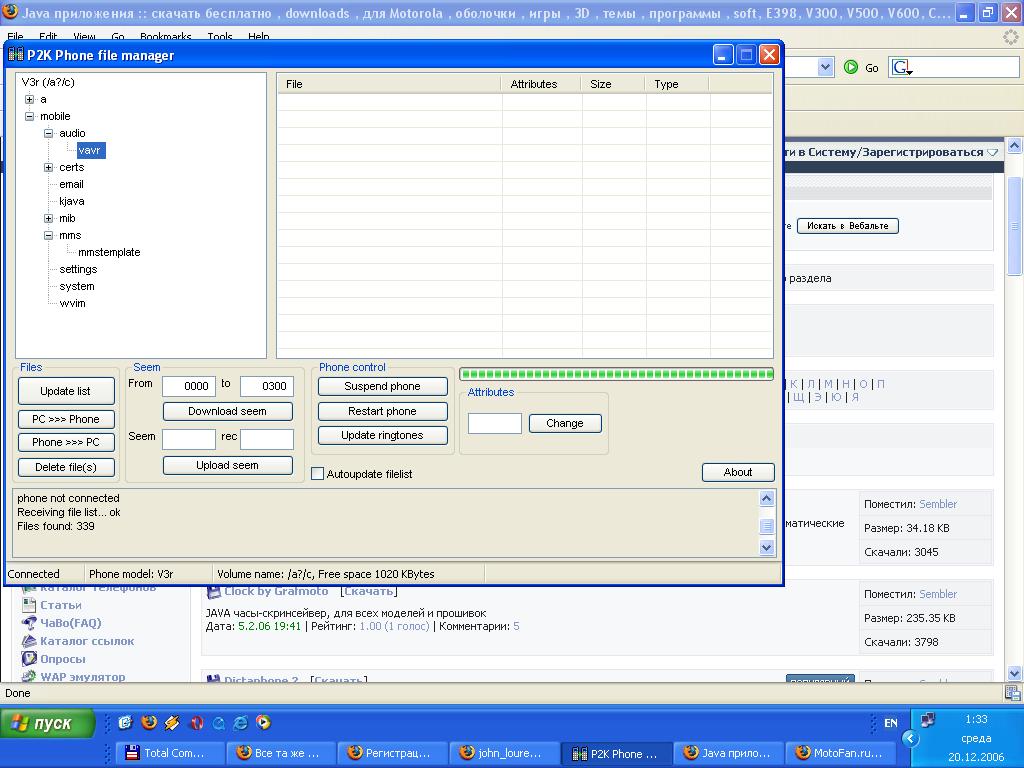The width and height of the screenshot is (1024, 768).
Task: Expand the 'a' folder in the tree
Action: pyautogui.click(x=29, y=99)
